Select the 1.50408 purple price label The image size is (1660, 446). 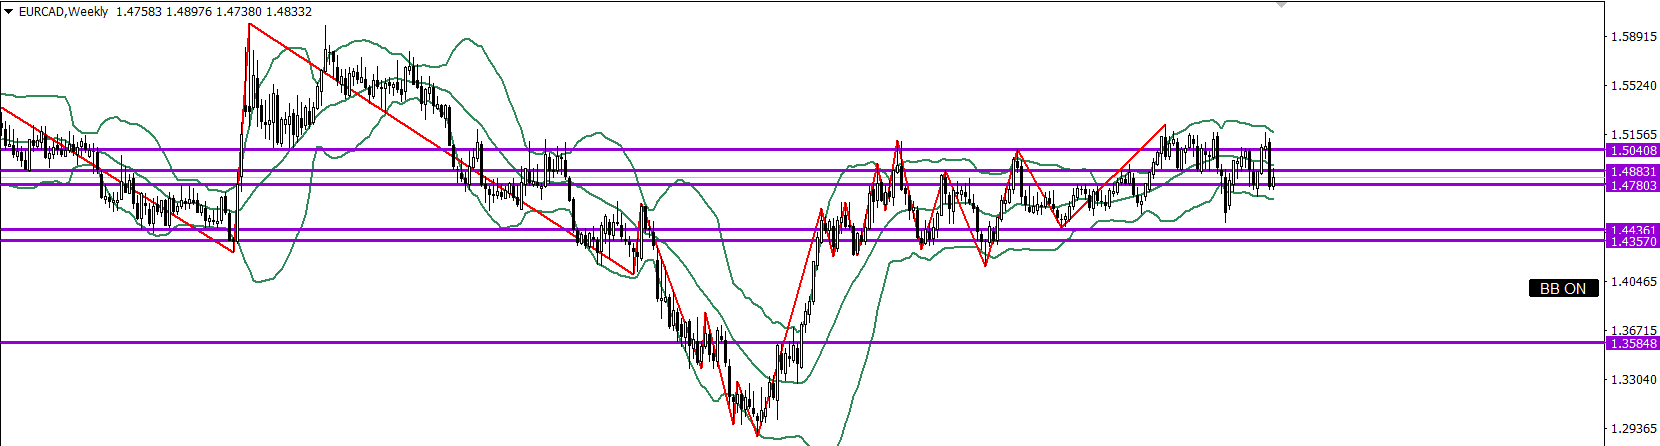click(1632, 150)
